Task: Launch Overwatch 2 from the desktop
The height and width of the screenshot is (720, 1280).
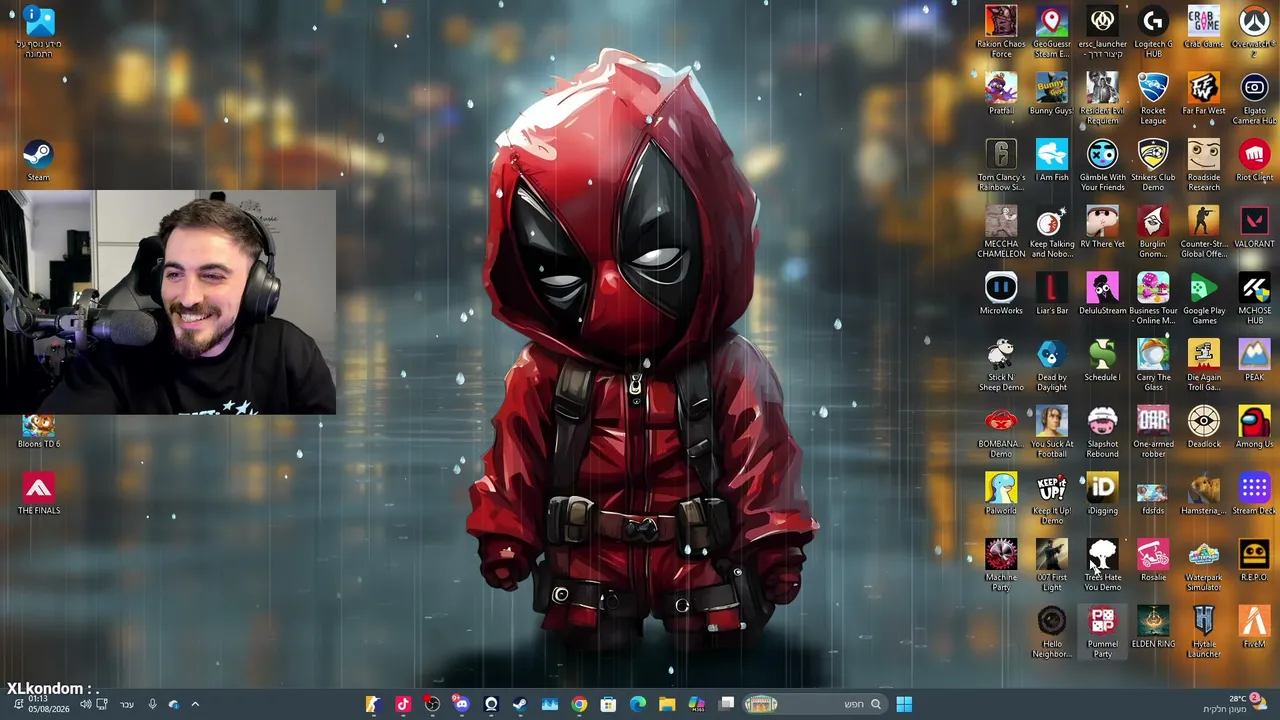Action: point(1254,32)
